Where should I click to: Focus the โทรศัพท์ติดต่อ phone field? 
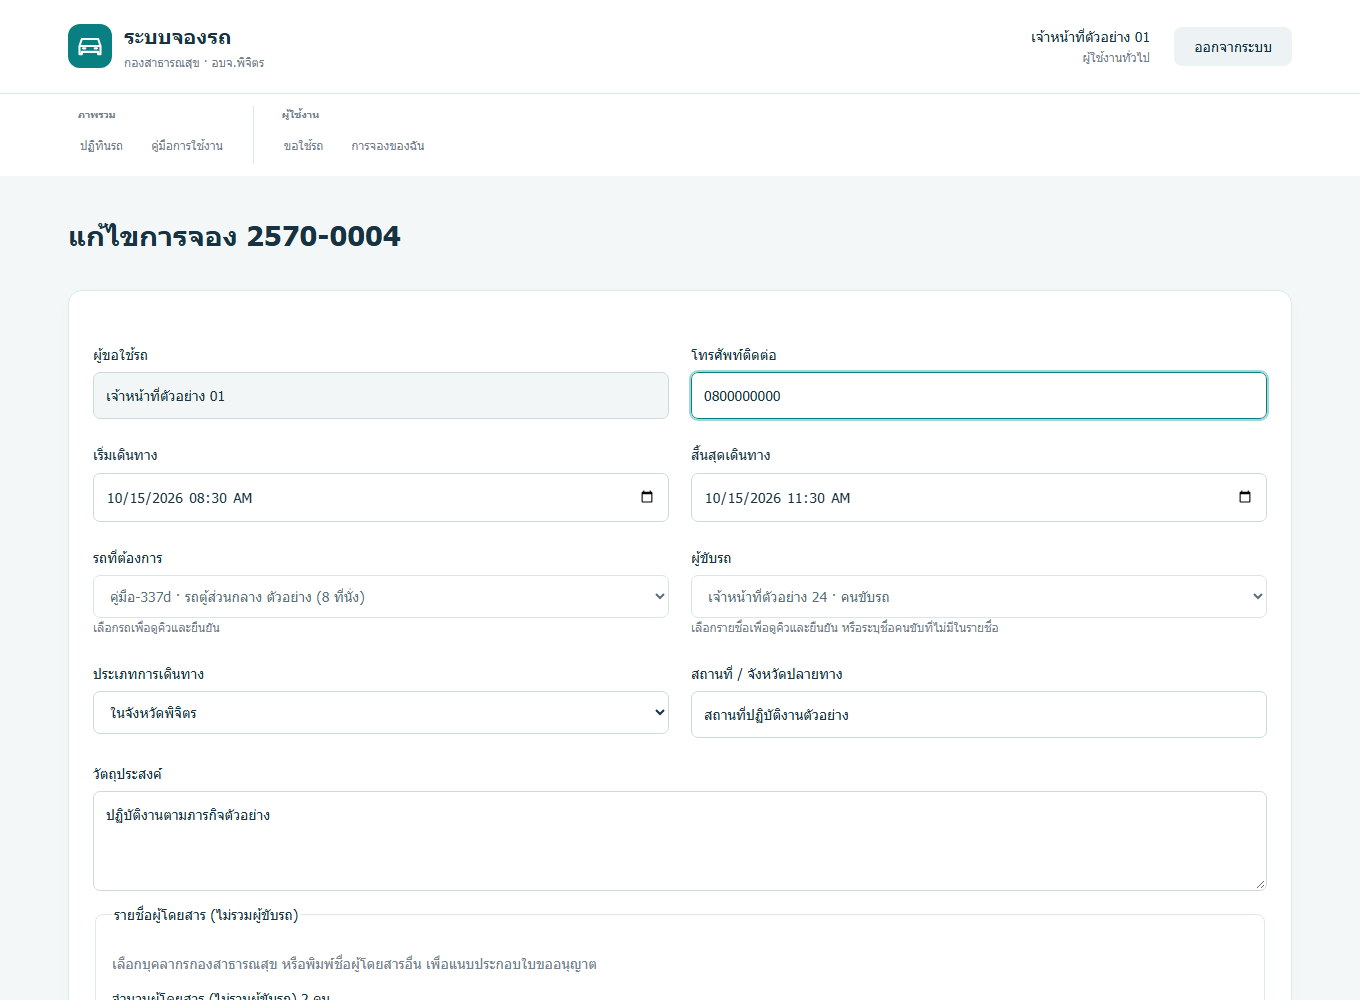click(979, 396)
